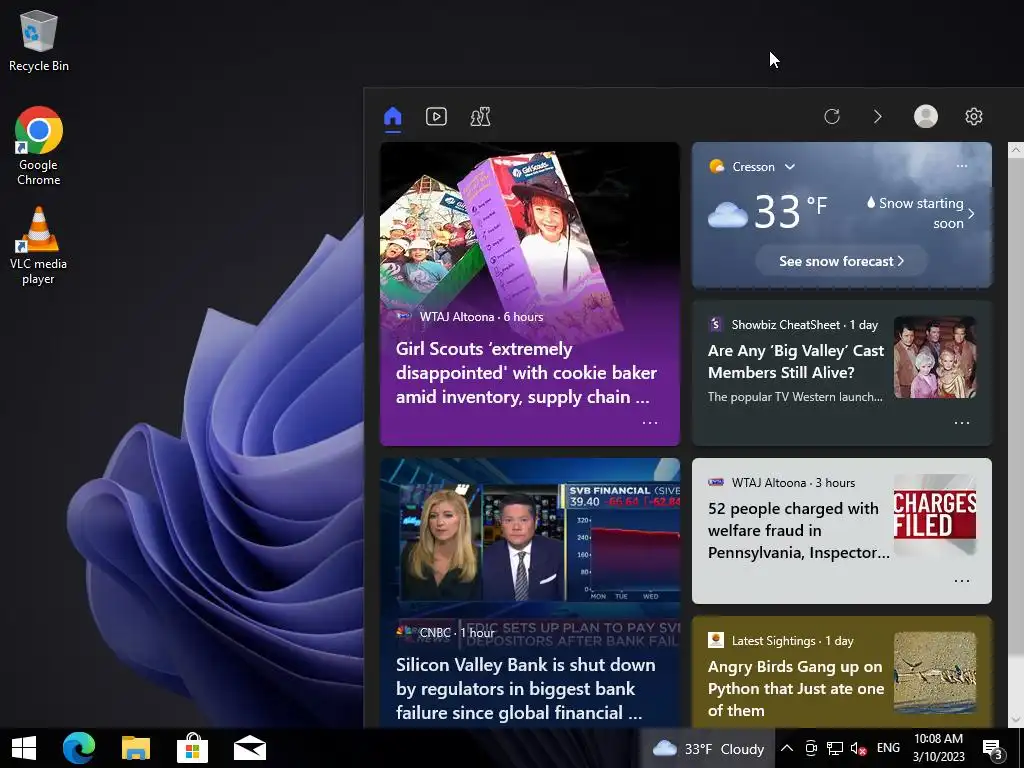Click the 33 °F temperature reading
This screenshot has width=1024, height=768.
pyautogui.click(x=791, y=211)
